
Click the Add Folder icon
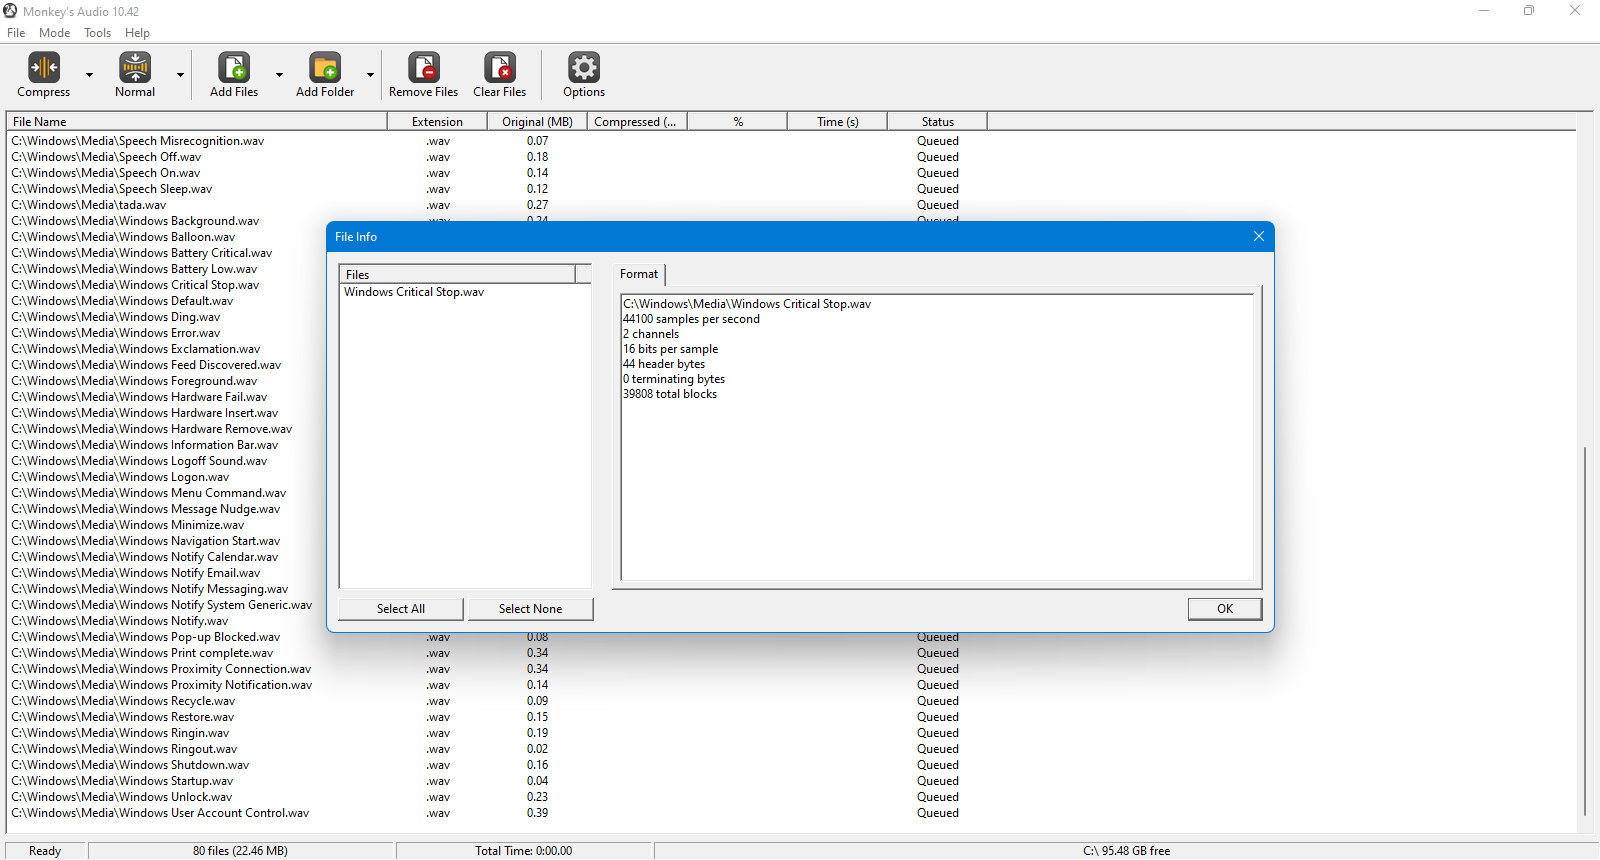point(325,67)
